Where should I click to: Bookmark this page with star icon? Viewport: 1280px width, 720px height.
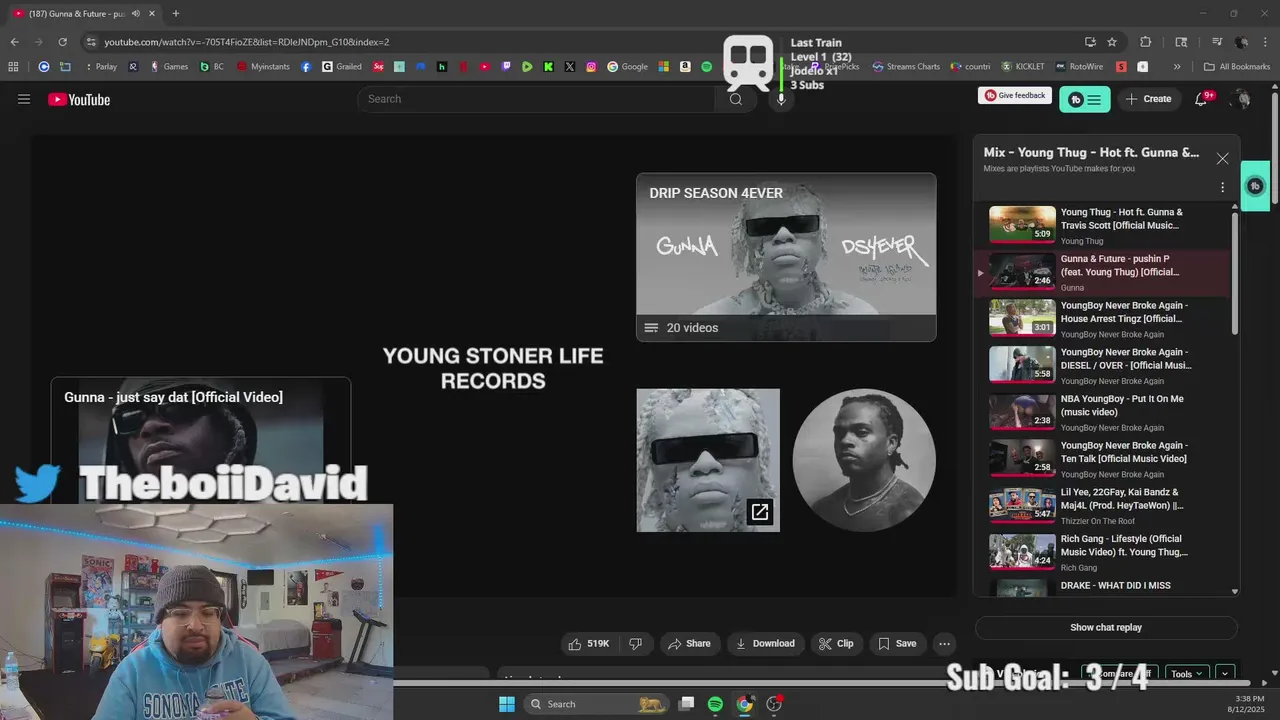[x=1112, y=42]
